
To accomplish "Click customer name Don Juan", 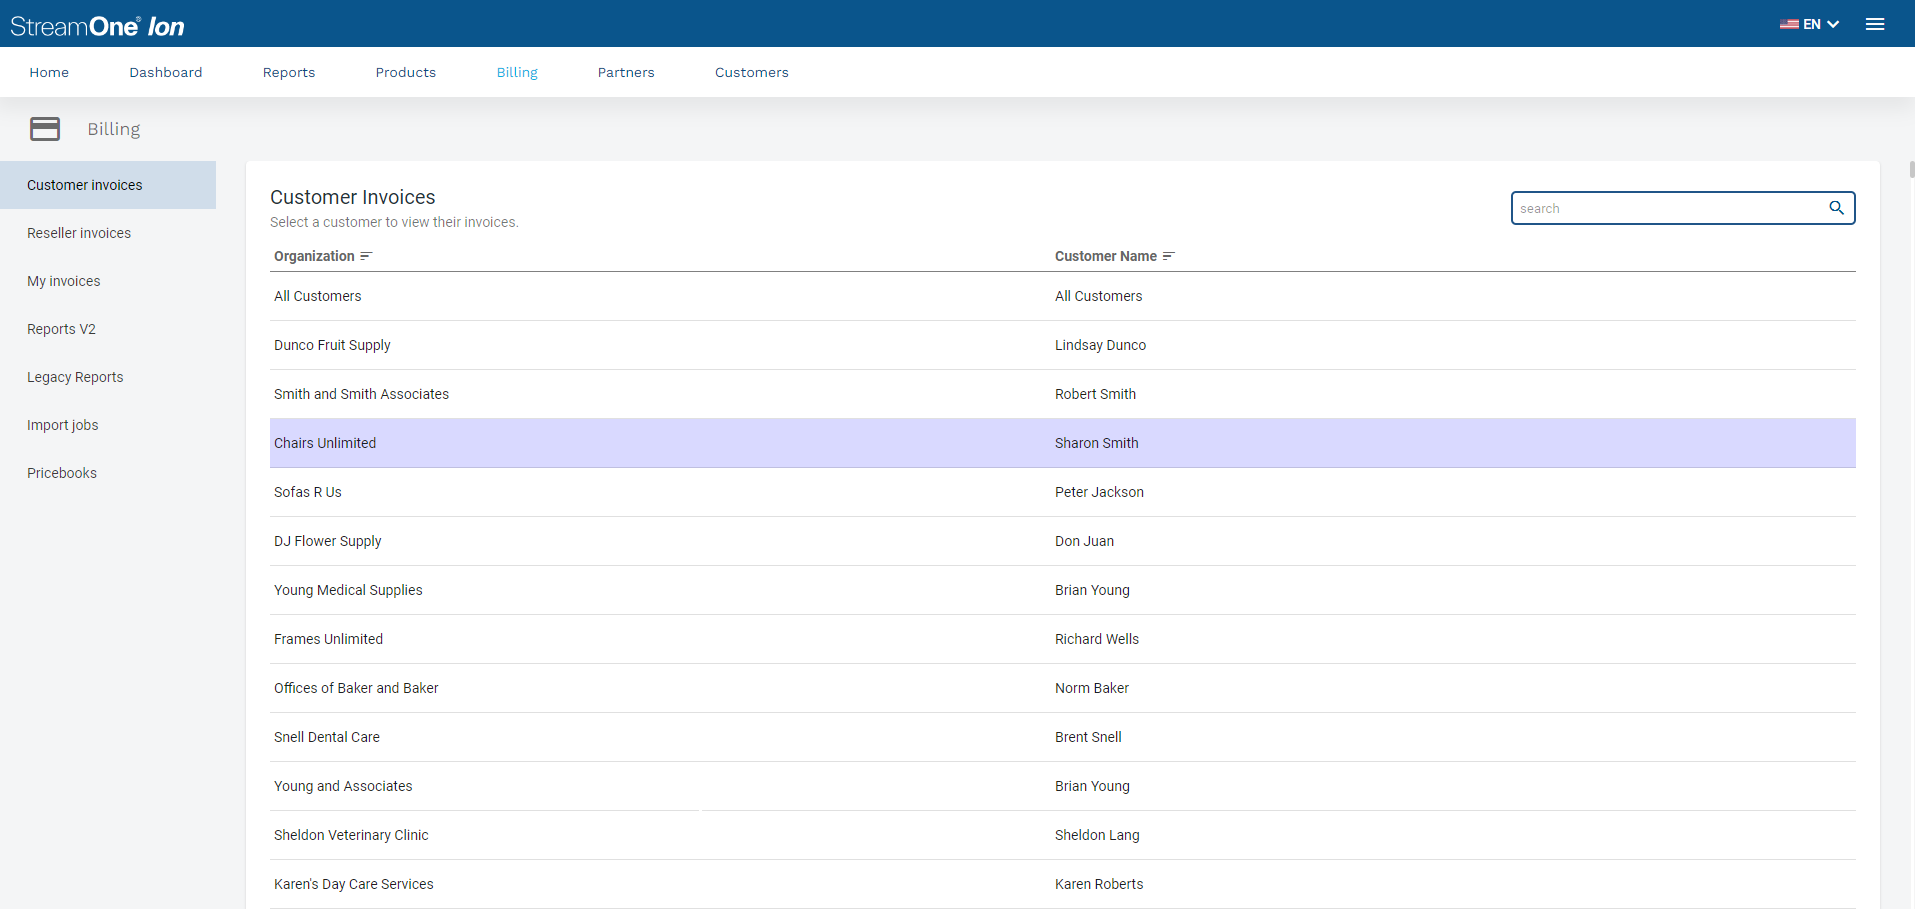I will 1084,541.
